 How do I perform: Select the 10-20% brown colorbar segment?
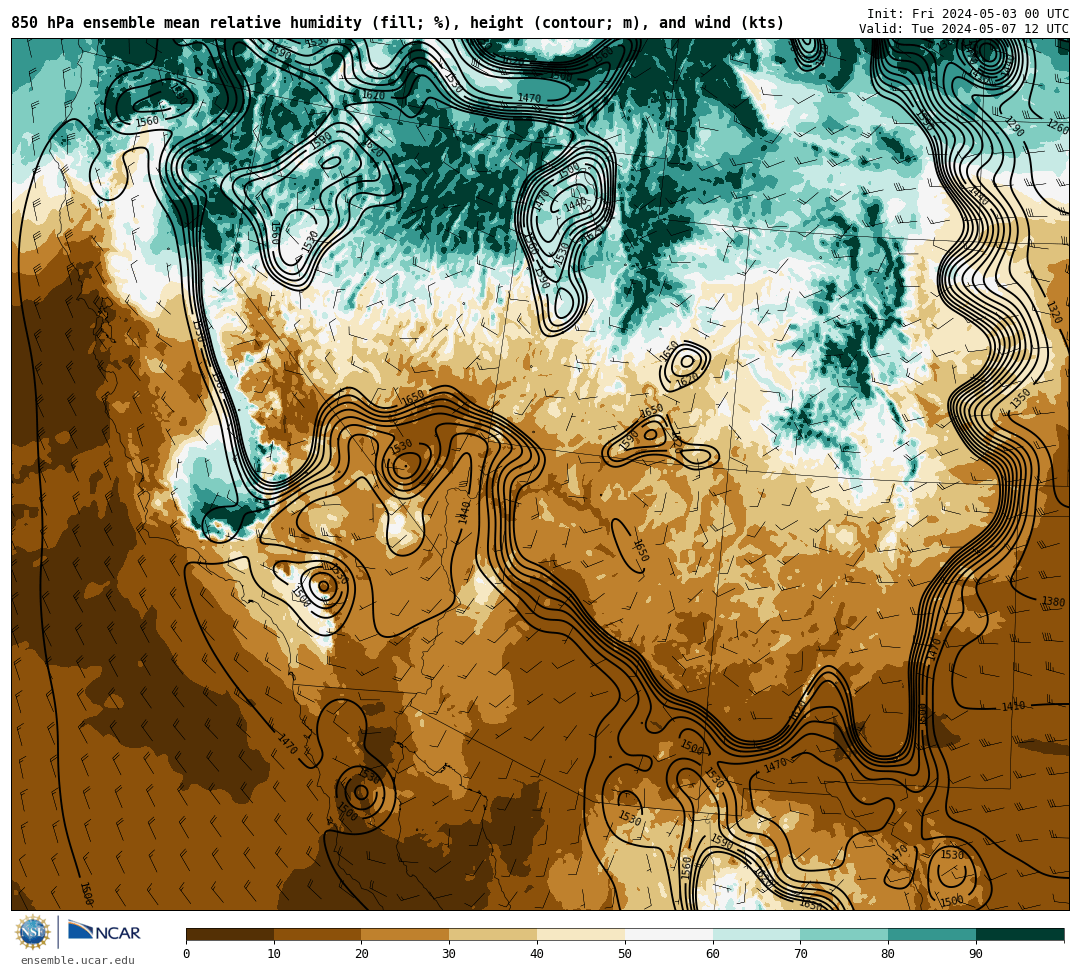tap(318, 934)
